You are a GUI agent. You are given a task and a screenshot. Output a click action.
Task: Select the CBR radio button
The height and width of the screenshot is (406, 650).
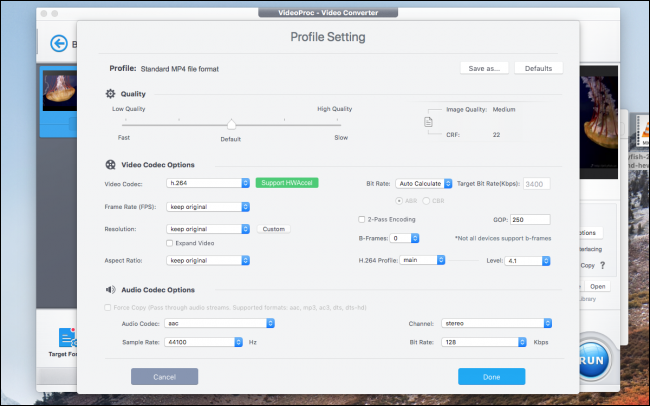click(x=426, y=201)
